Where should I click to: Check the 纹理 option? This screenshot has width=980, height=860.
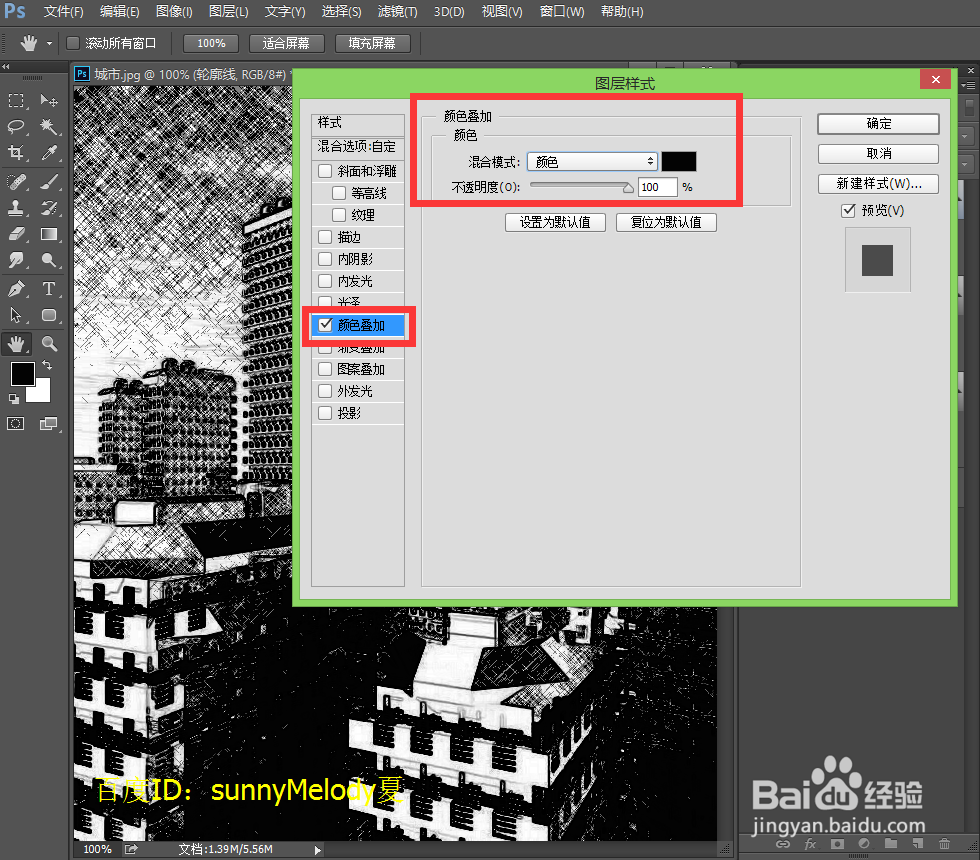point(339,214)
